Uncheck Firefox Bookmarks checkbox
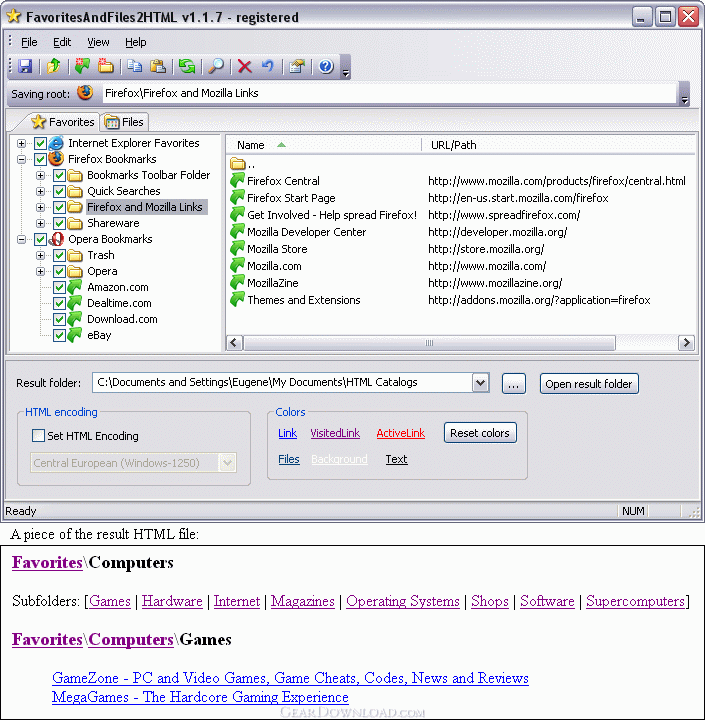Image resolution: width=705 pixels, height=720 pixels. pyautogui.click(x=40, y=159)
